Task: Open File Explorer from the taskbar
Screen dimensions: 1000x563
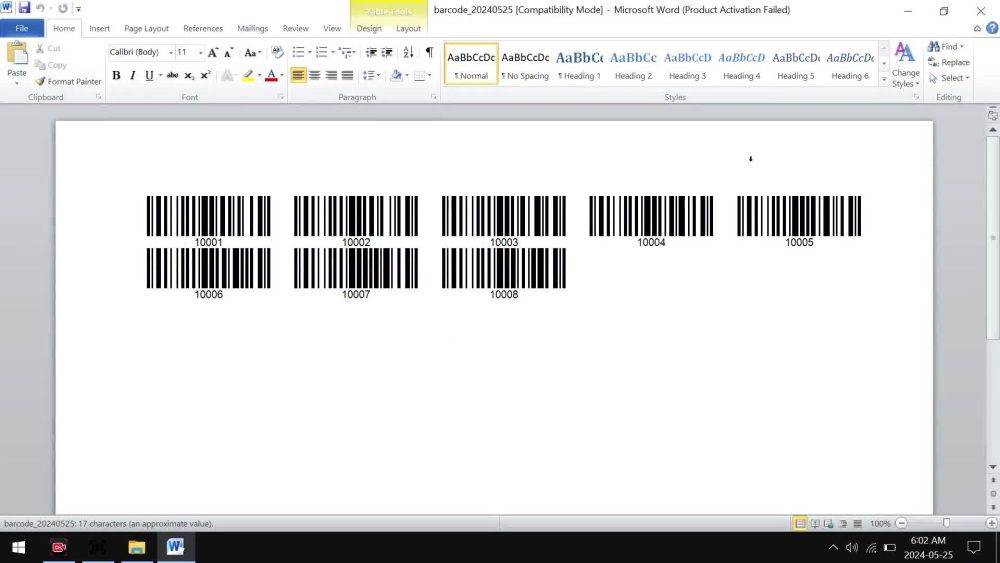Action: point(136,547)
